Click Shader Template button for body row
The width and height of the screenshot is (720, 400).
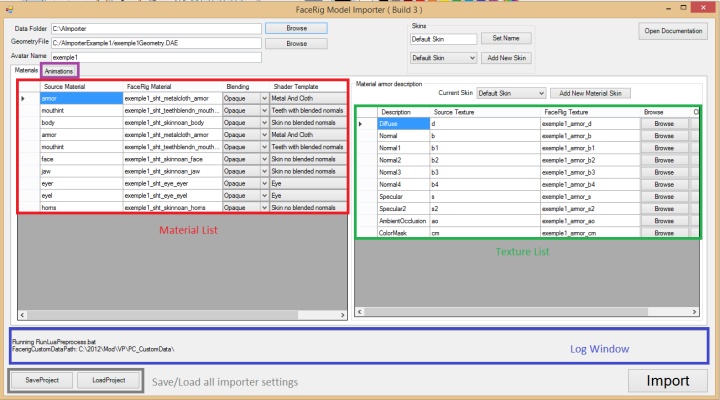coord(308,123)
